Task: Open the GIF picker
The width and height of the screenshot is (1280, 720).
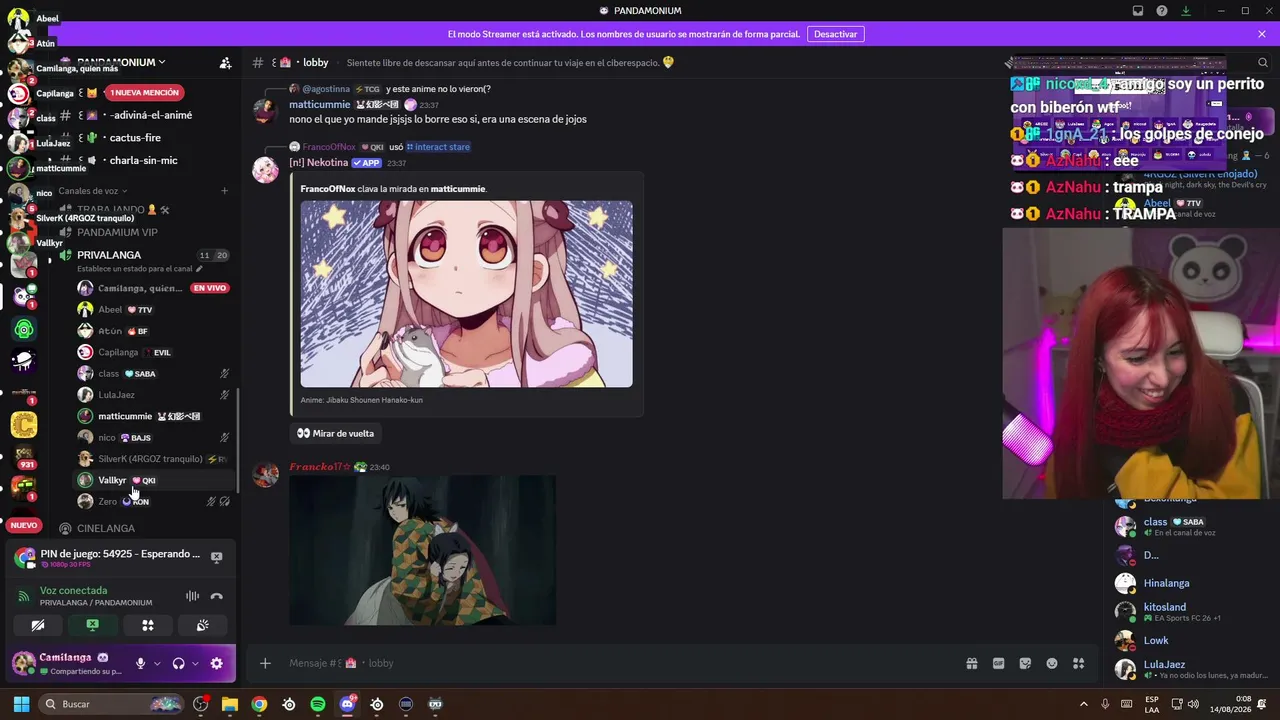Action: [x=998, y=663]
